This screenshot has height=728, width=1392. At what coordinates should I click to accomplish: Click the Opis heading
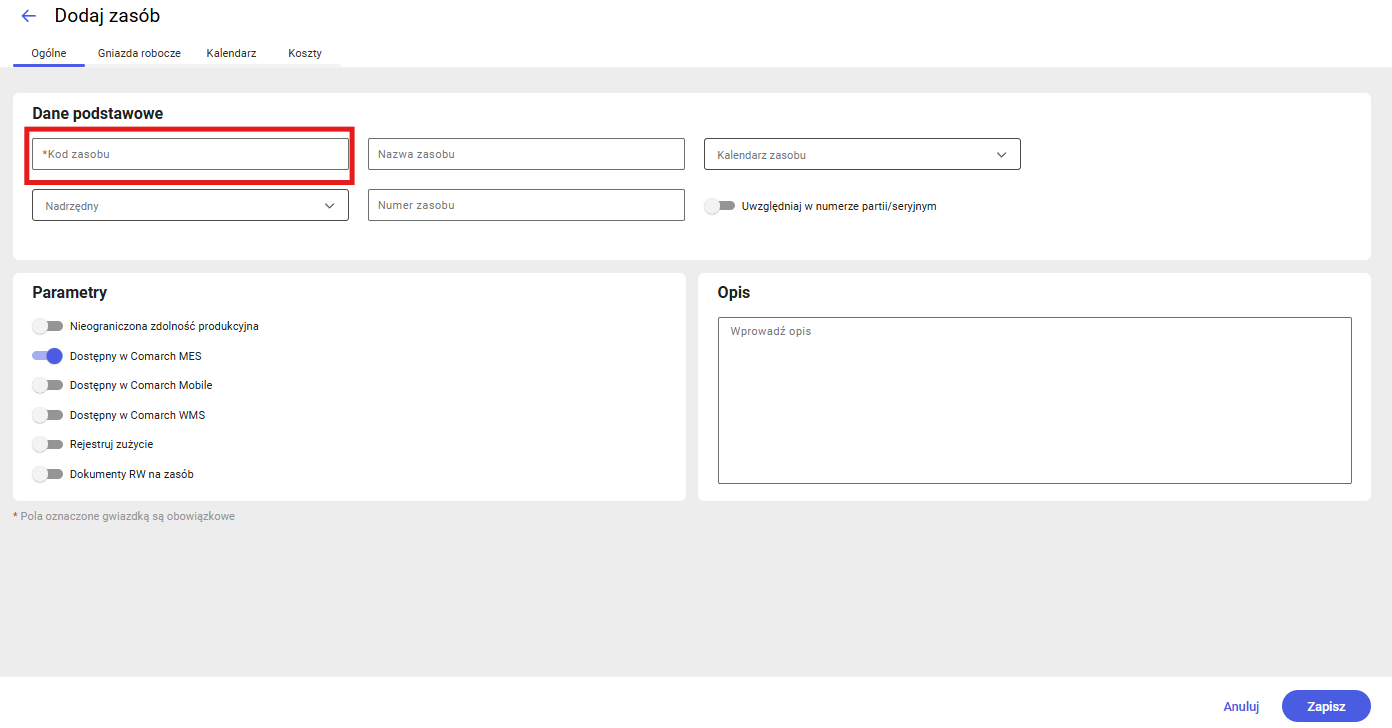click(734, 293)
